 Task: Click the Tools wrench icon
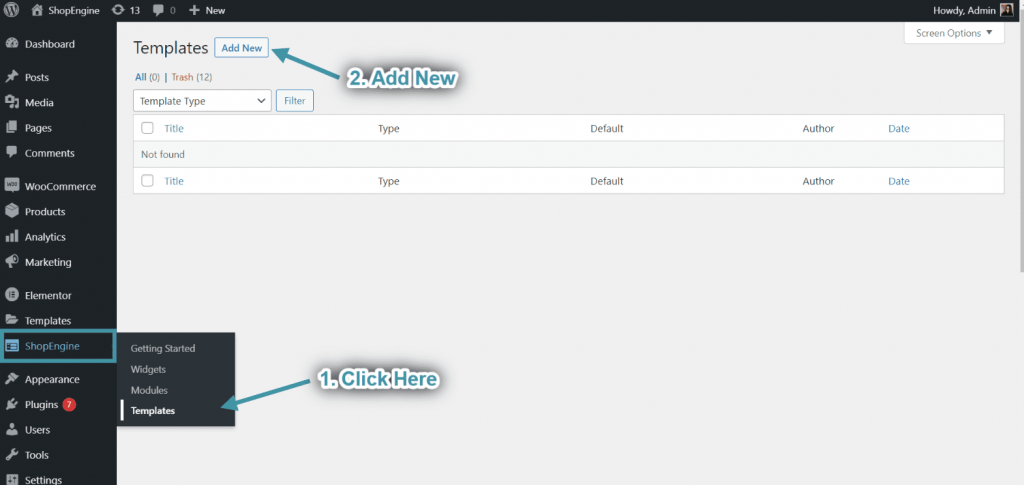(12, 455)
